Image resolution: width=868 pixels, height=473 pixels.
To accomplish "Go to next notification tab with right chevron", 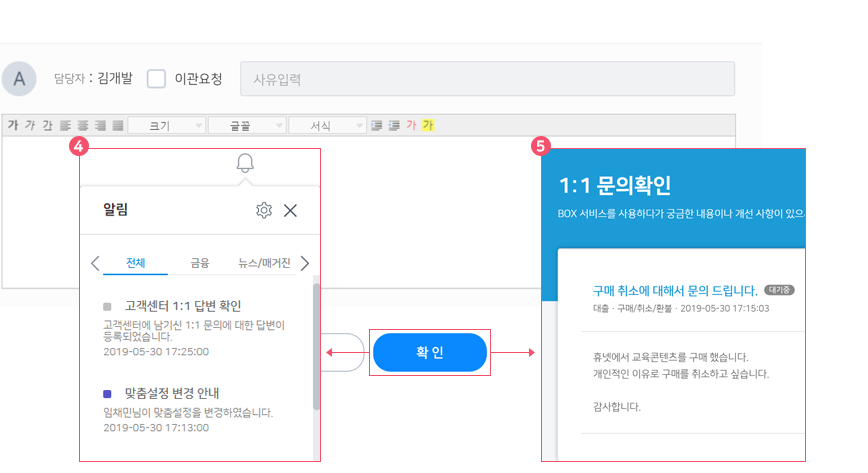I will point(305,263).
